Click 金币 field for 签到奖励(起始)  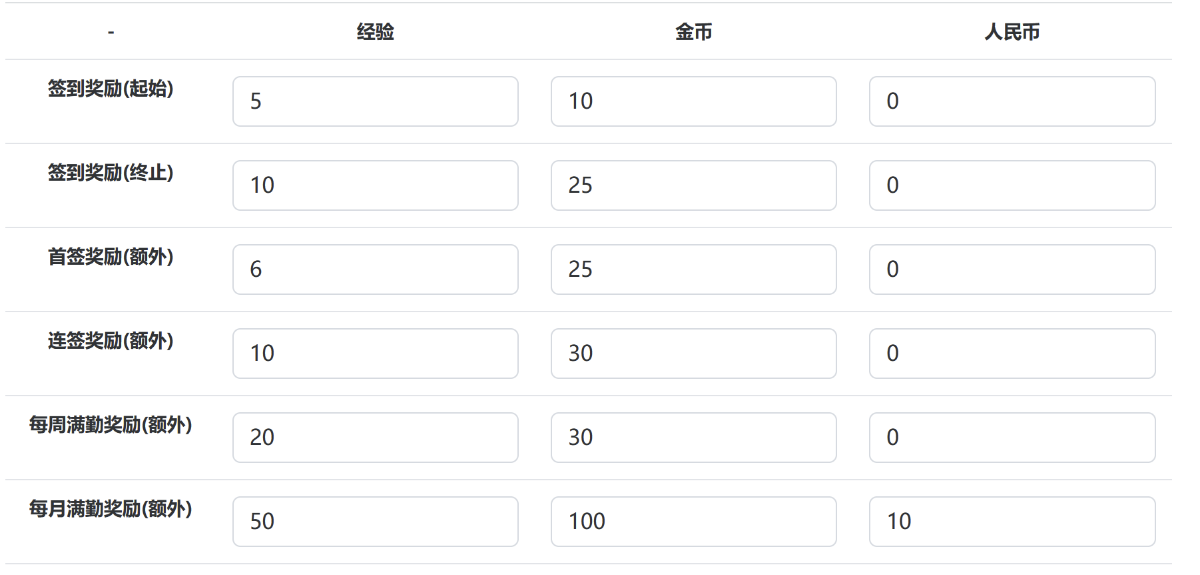click(693, 101)
